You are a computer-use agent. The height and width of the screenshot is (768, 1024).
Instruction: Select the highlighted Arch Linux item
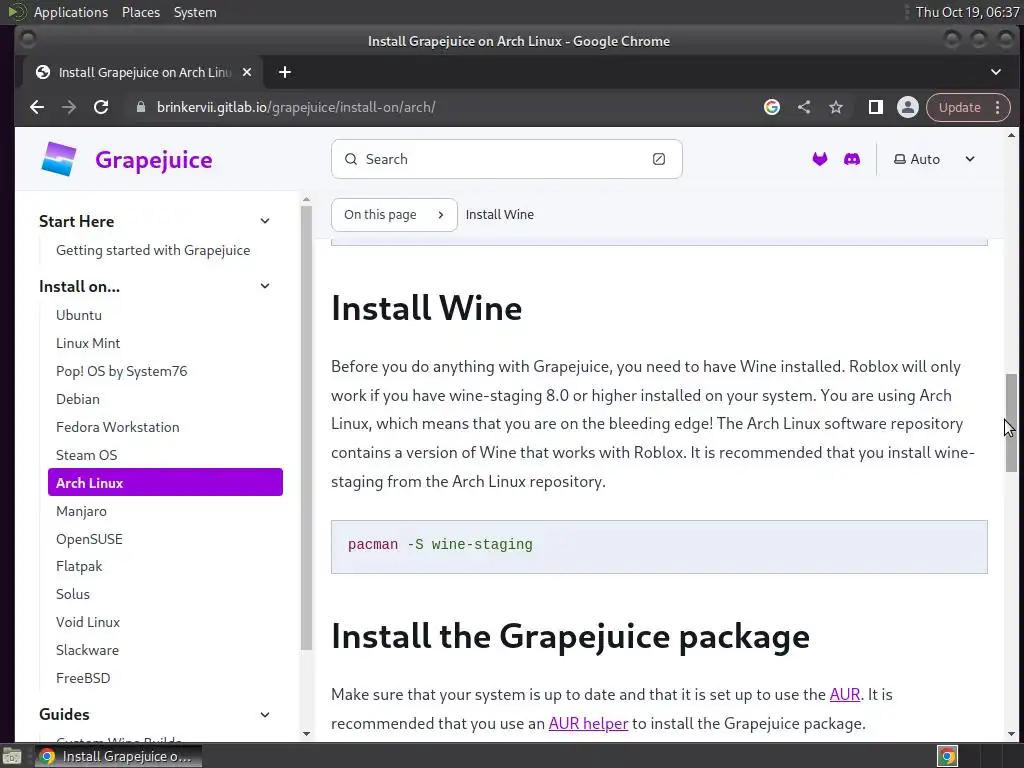(165, 482)
